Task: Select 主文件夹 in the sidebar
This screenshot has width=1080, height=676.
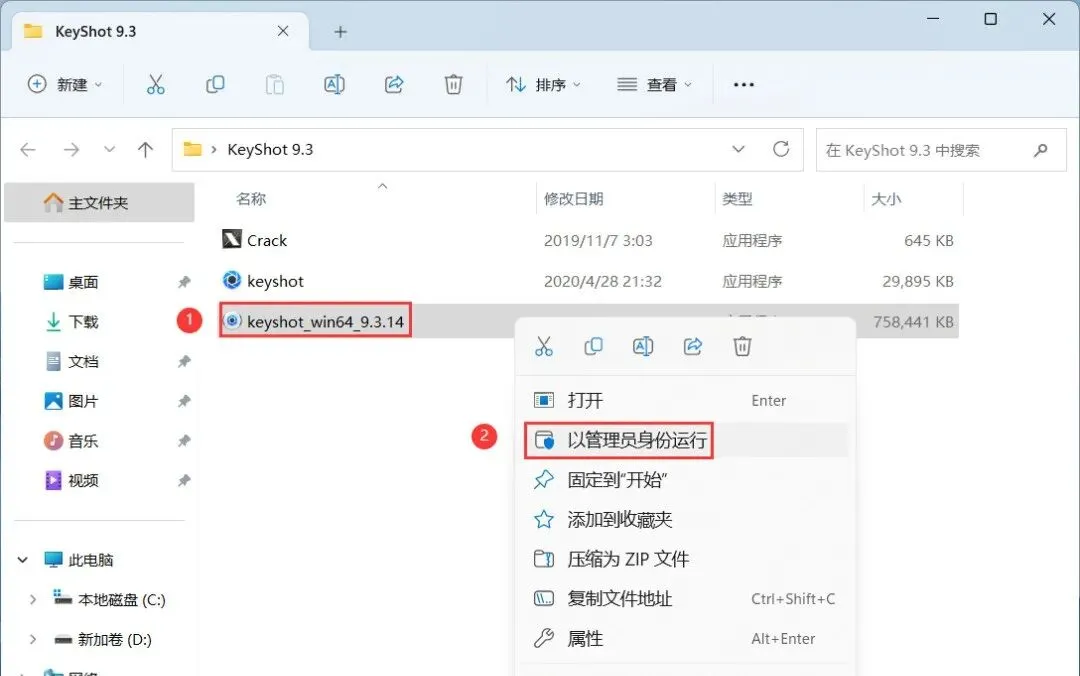Action: (x=99, y=203)
